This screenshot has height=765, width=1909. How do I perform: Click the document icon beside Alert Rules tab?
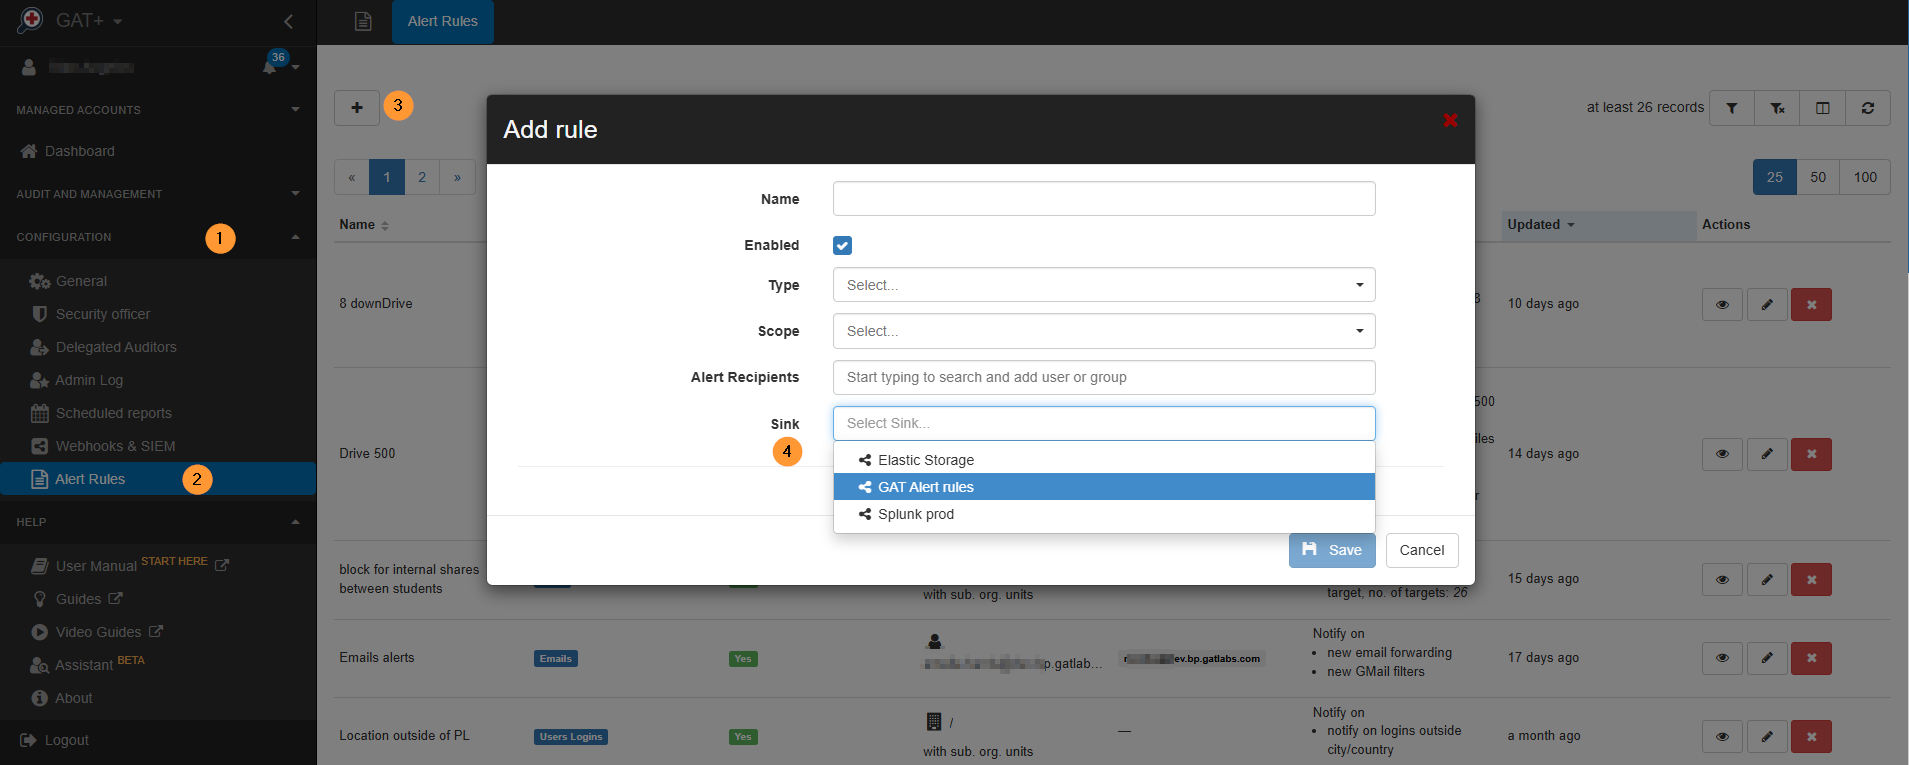tap(363, 21)
